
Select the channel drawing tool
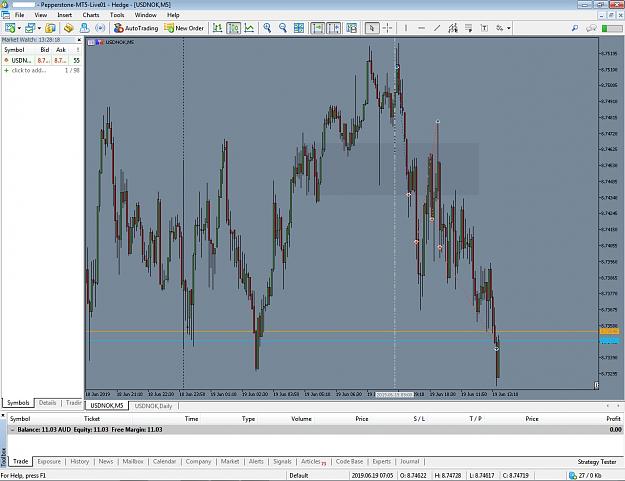[x=453, y=28]
